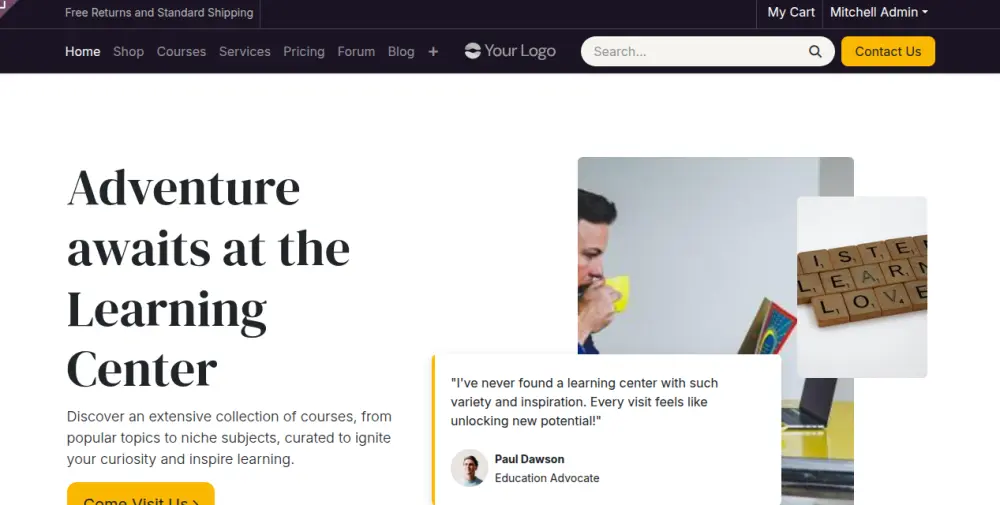Go to the Shop page
This screenshot has height=505, width=1000.
(128, 52)
